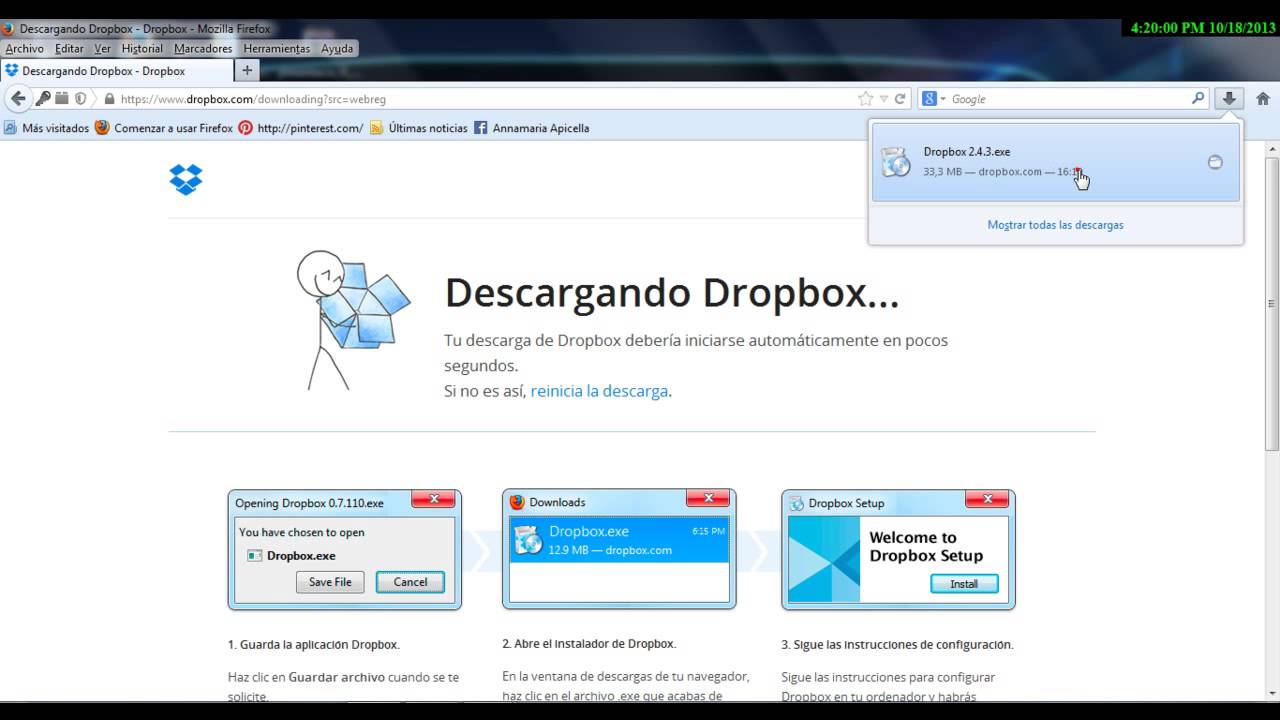The width and height of the screenshot is (1280, 720).
Task: Click the shield icon before the address
Action: tap(80, 99)
